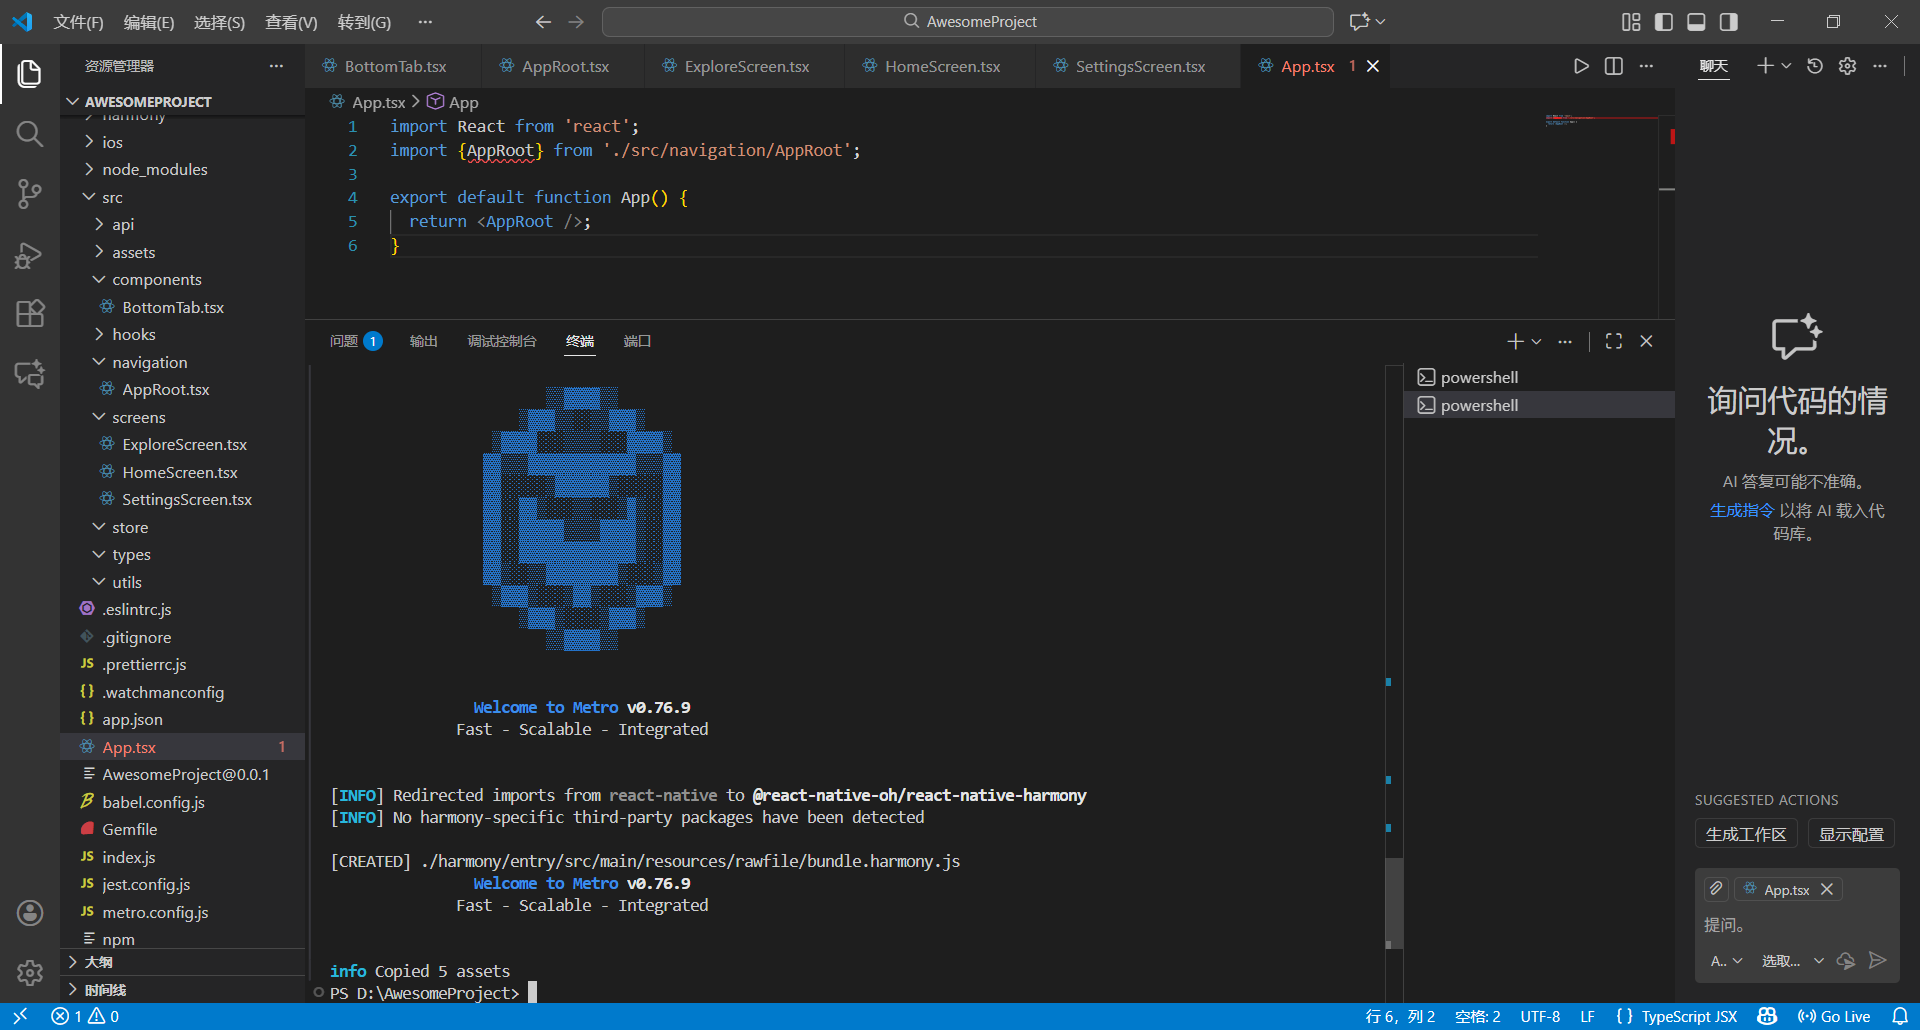Image resolution: width=1920 pixels, height=1030 pixels.
Task: Run App.tsx using the play icon
Action: [1581, 66]
